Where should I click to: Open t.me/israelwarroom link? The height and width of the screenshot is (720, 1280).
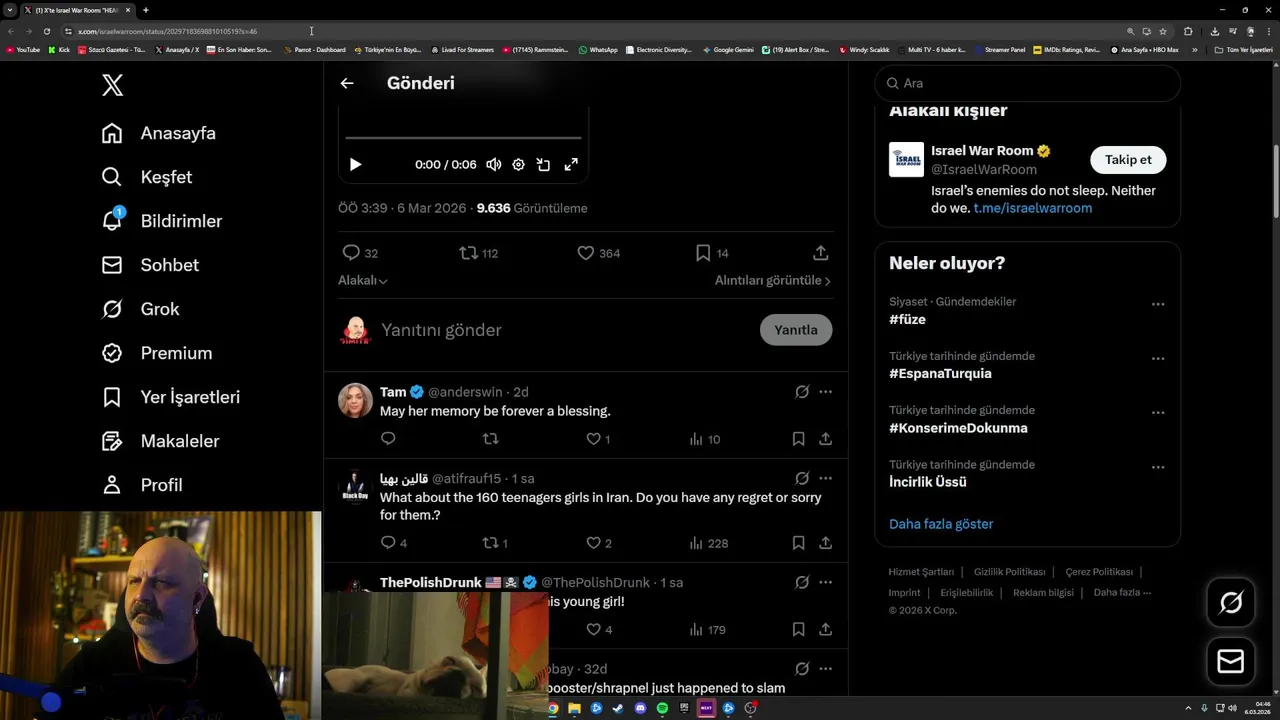pos(1033,208)
